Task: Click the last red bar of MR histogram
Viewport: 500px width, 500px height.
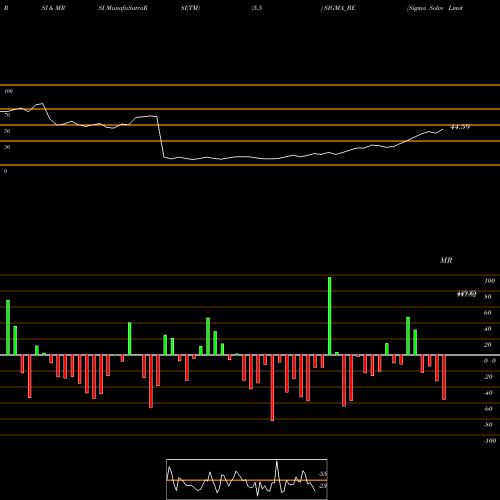Action: tap(444, 377)
